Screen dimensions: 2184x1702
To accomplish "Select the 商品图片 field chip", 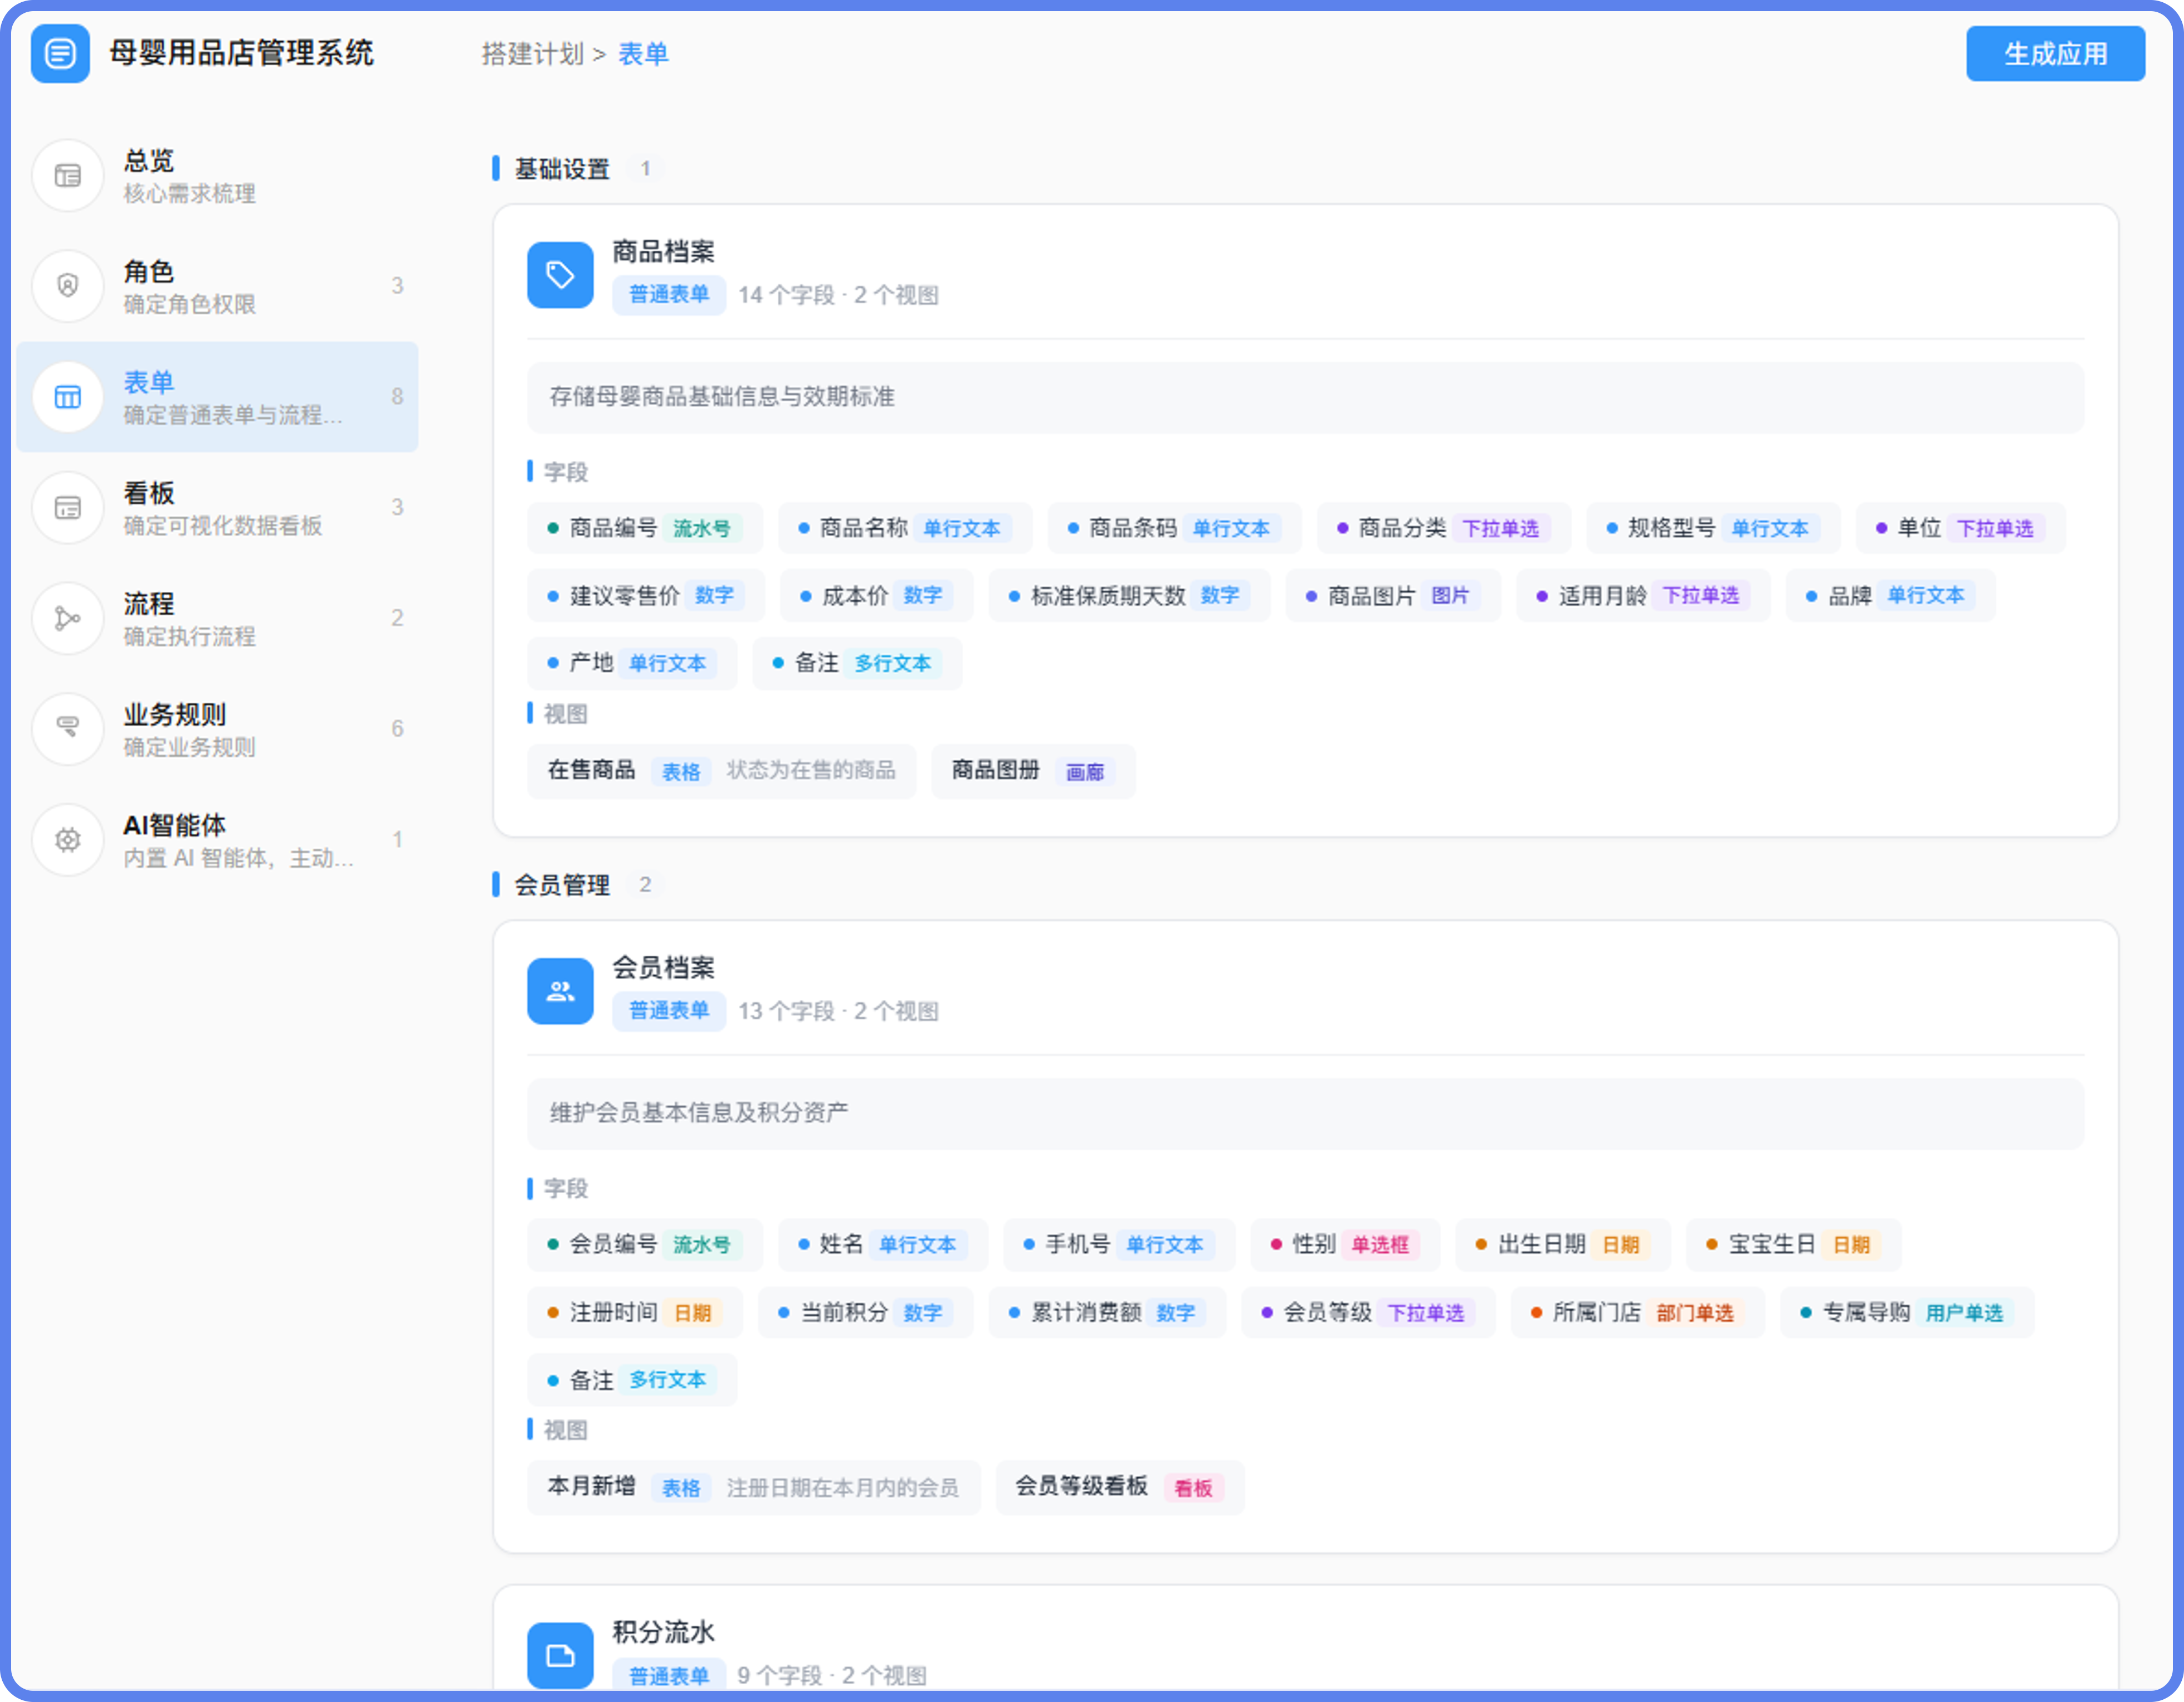I will click(1393, 596).
